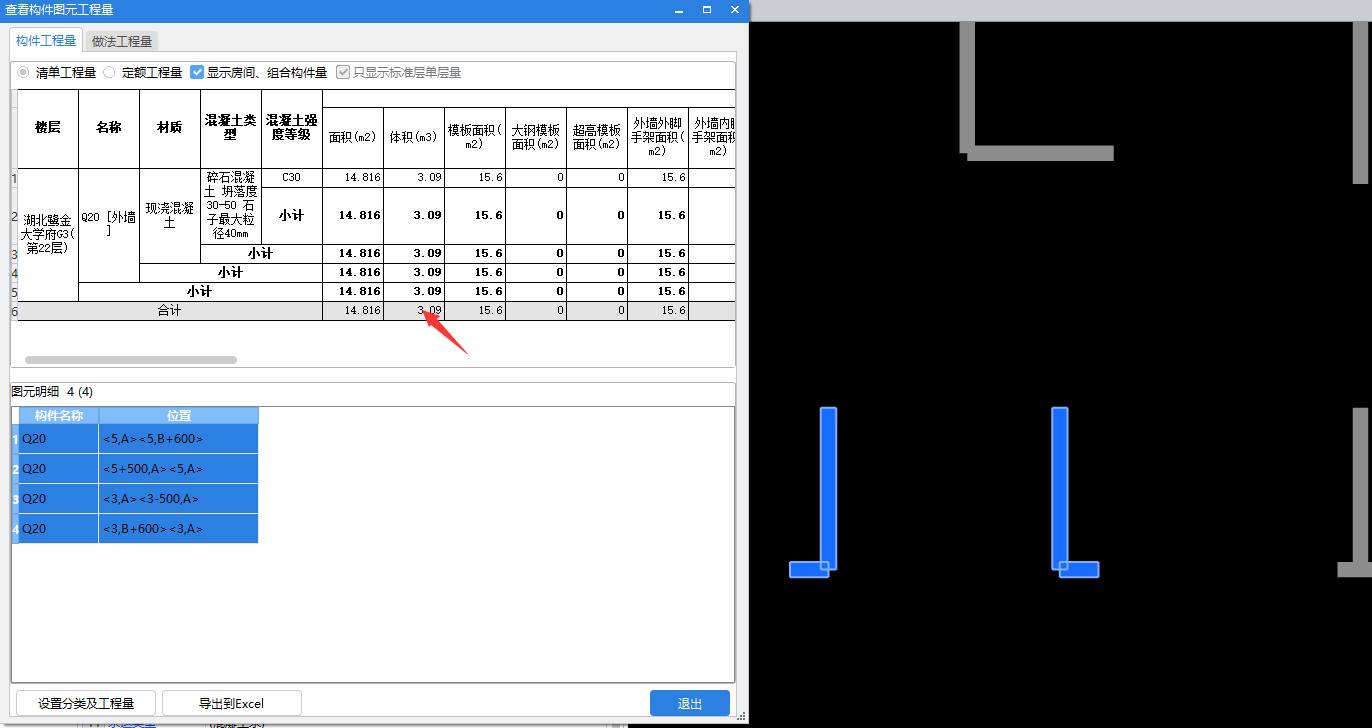Click the 合计 total row label
1372x728 pixels.
[x=170, y=311]
